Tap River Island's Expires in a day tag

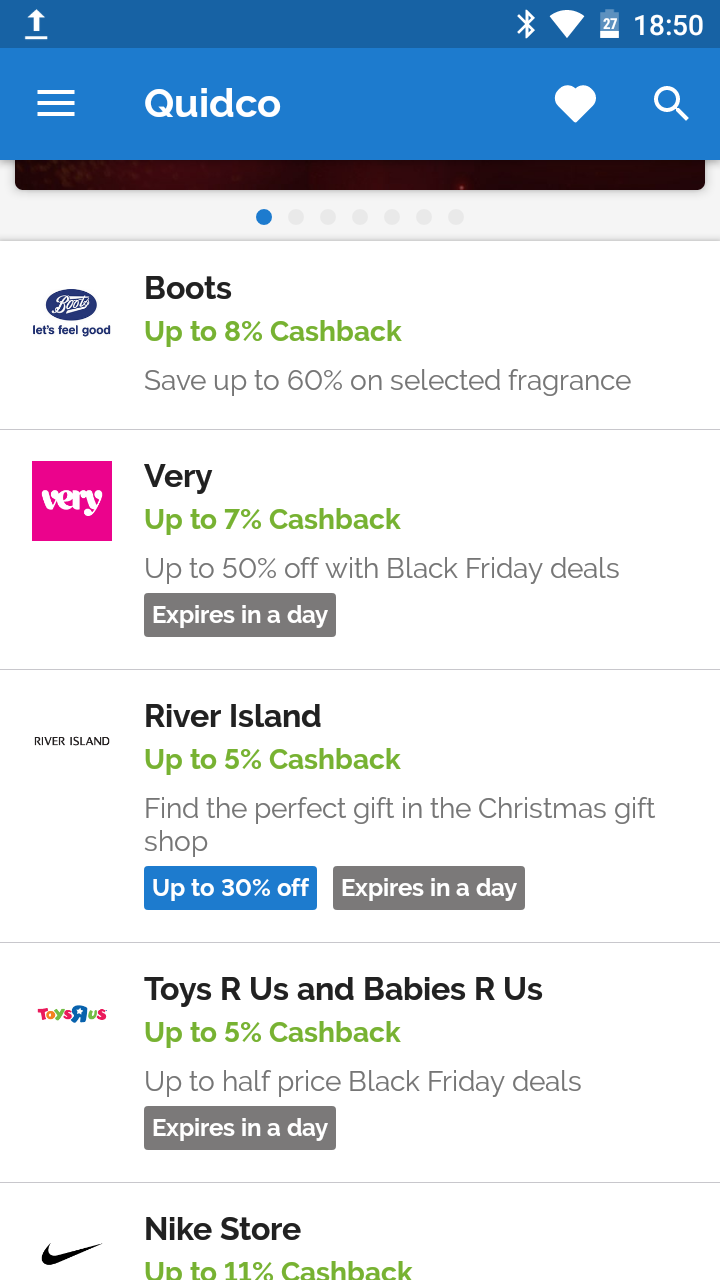(x=429, y=888)
